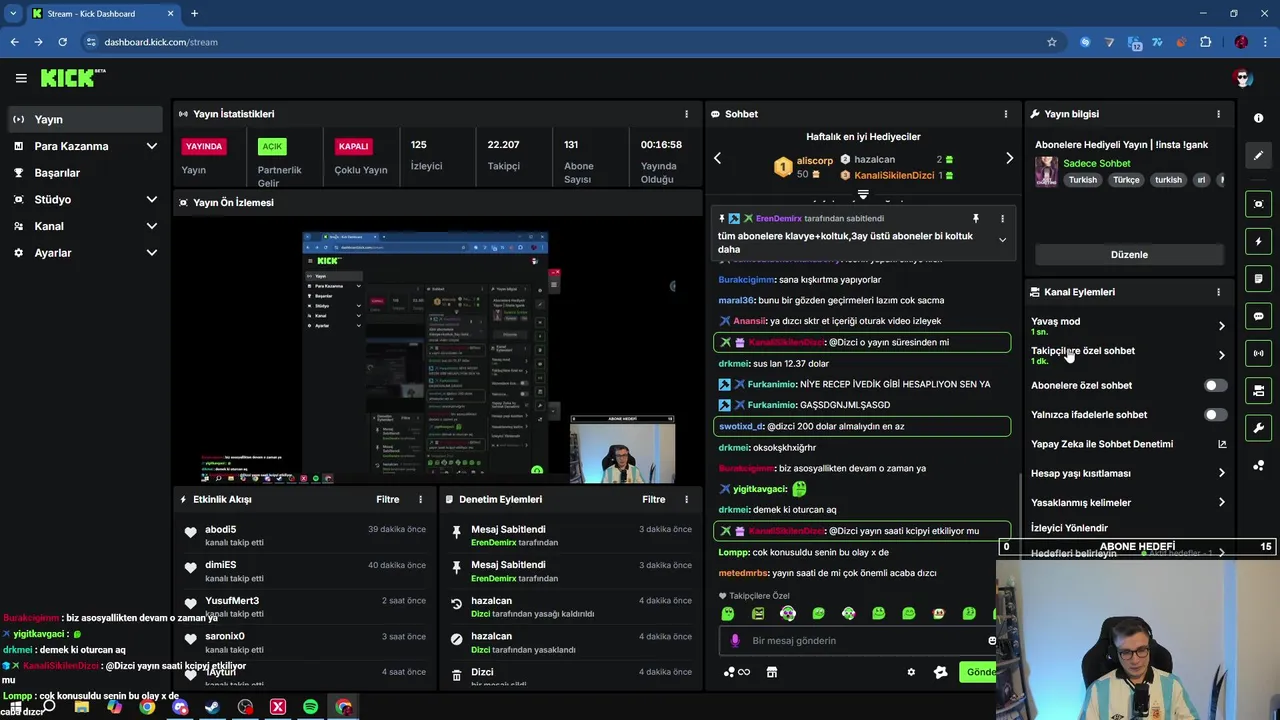Open Filtre in Etkinlik Akışı panel
Screen dimensions: 1280x720
(x=387, y=499)
